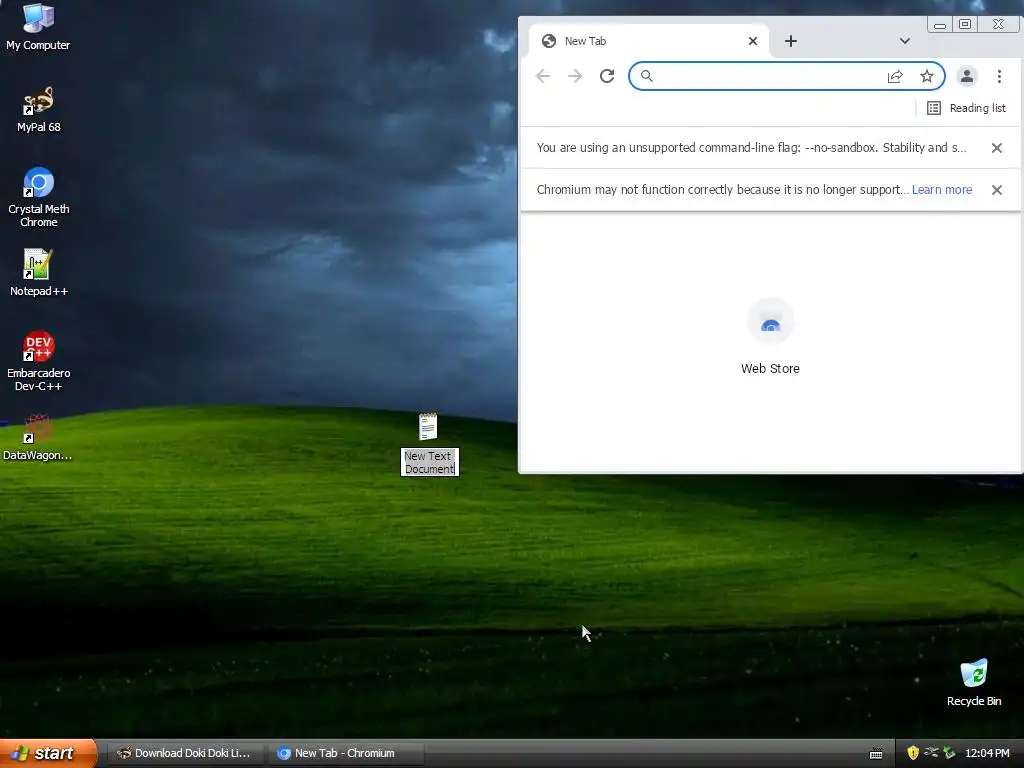This screenshot has width=1024, height=768.
Task: Maximize the Chromium window
Action: coord(965,25)
